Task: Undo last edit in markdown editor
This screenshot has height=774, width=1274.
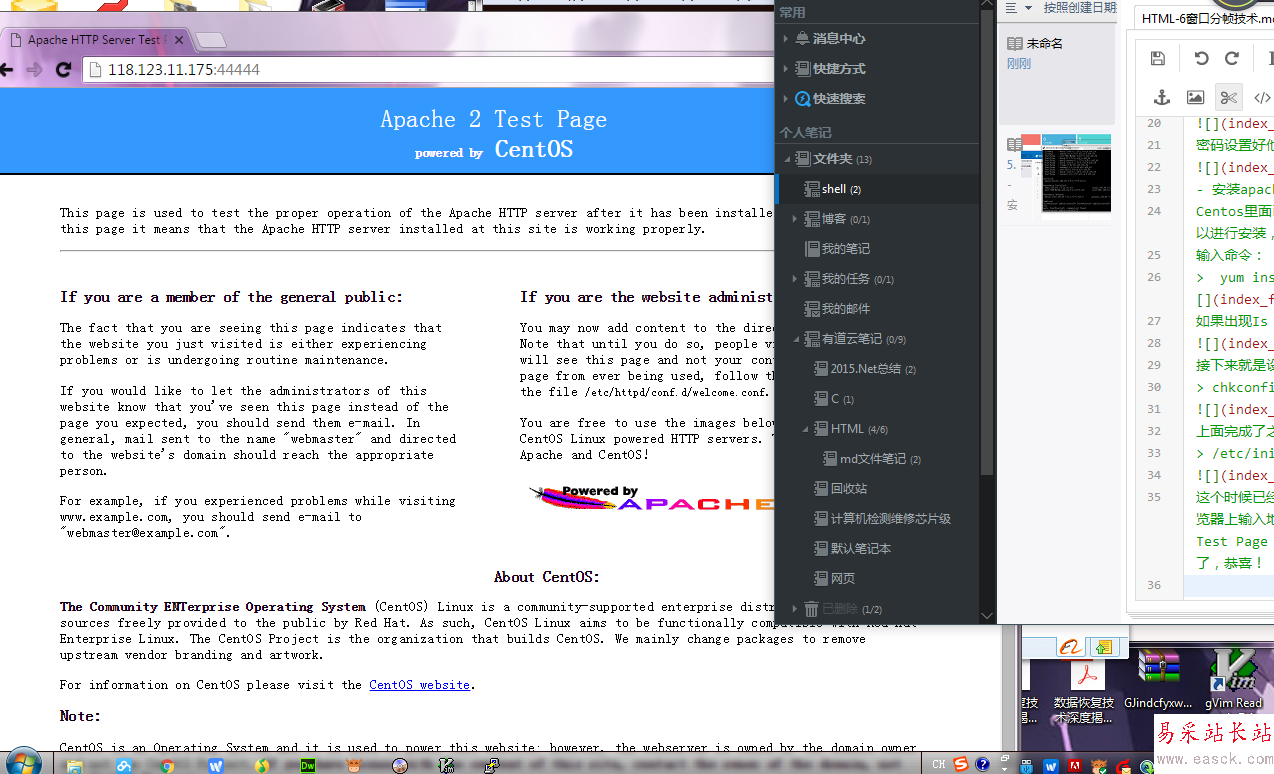Action: click(x=1202, y=59)
